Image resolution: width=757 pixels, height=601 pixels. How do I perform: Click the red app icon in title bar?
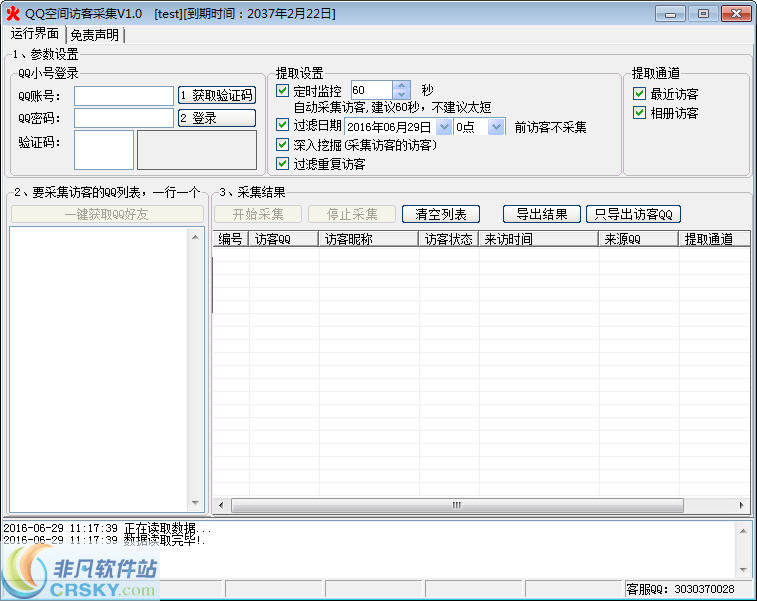[13, 14]
